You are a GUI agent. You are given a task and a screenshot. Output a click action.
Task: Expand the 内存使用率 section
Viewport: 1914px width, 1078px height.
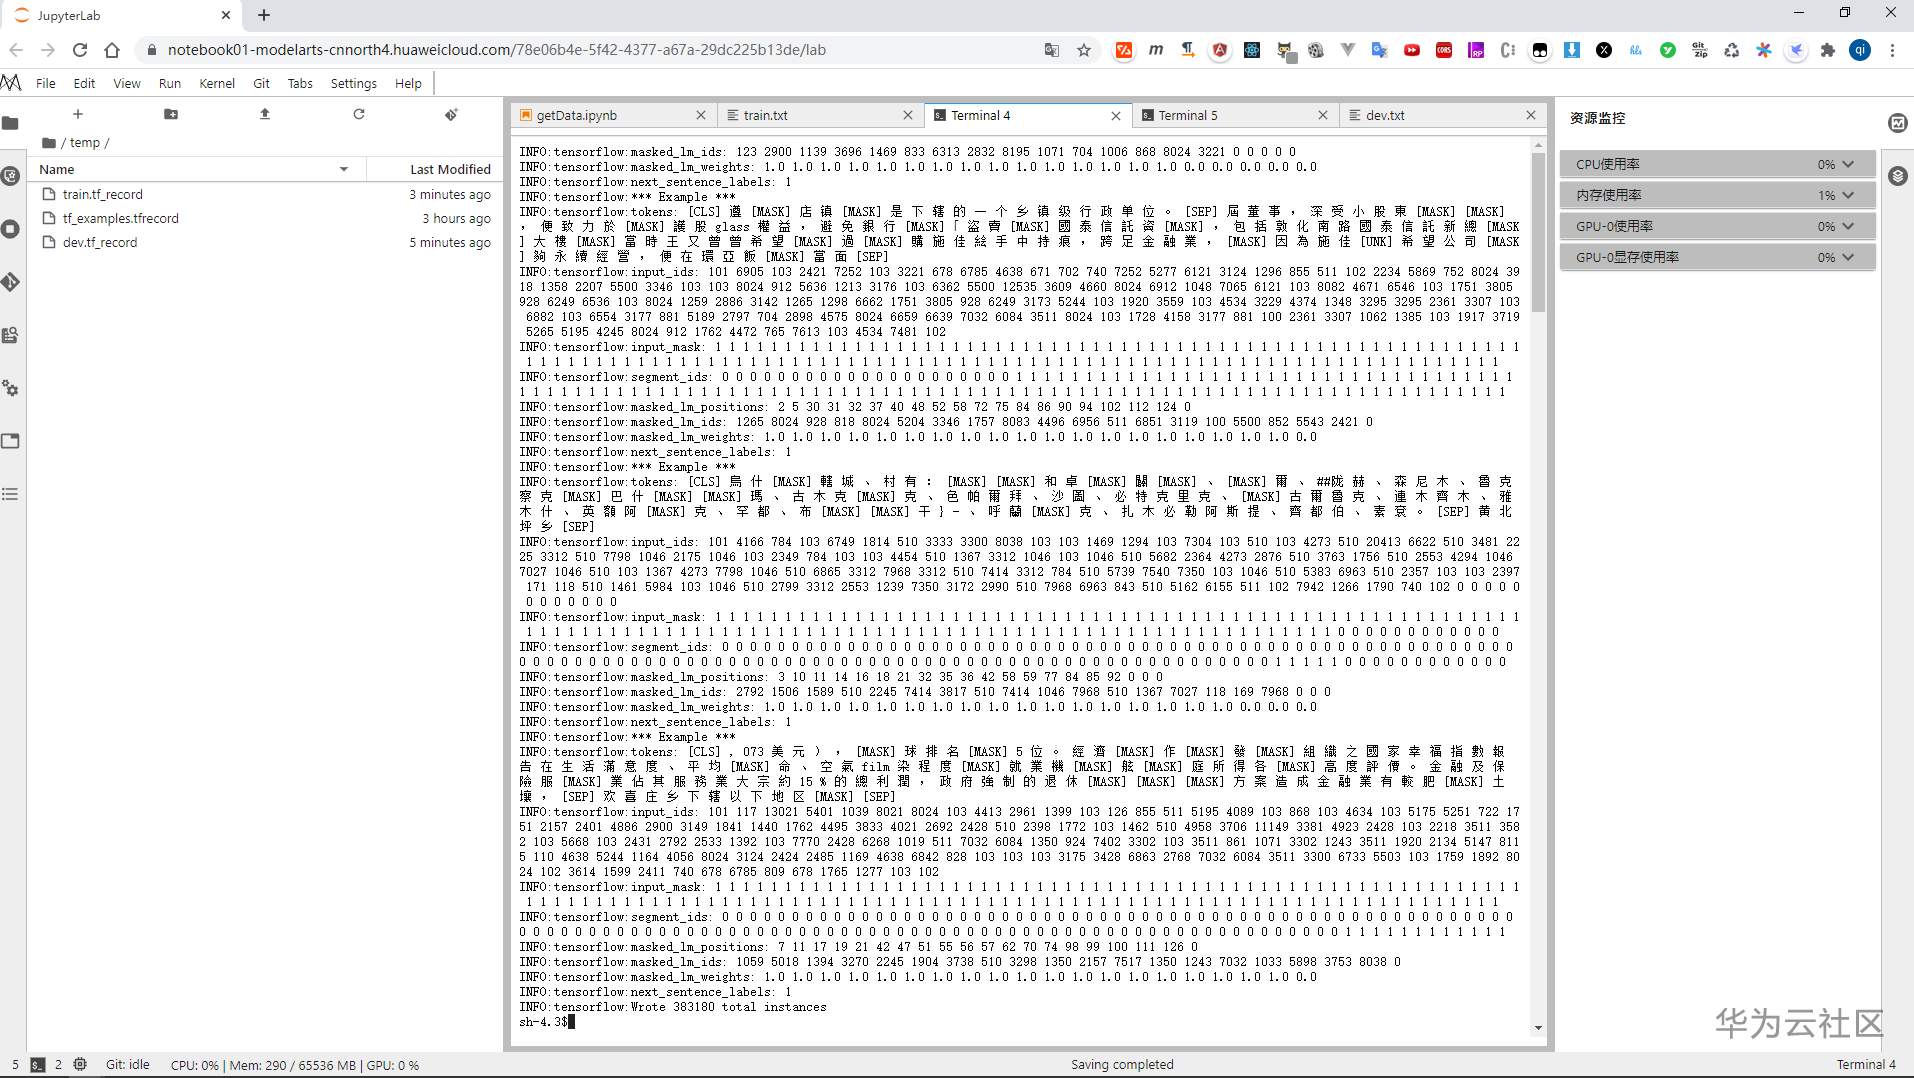pos(1717,195)
